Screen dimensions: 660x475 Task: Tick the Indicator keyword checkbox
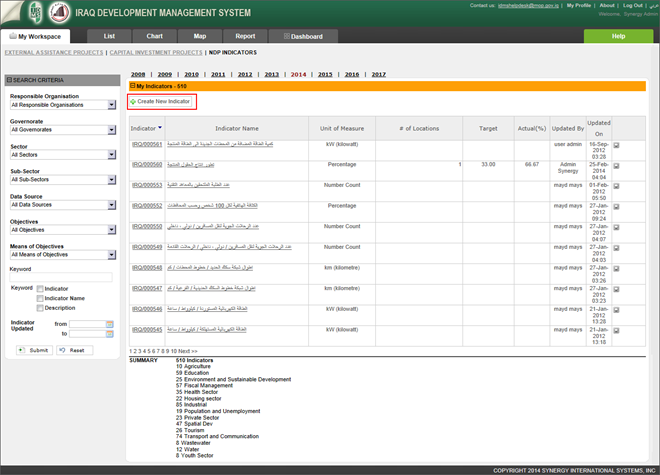pos(40,289)
